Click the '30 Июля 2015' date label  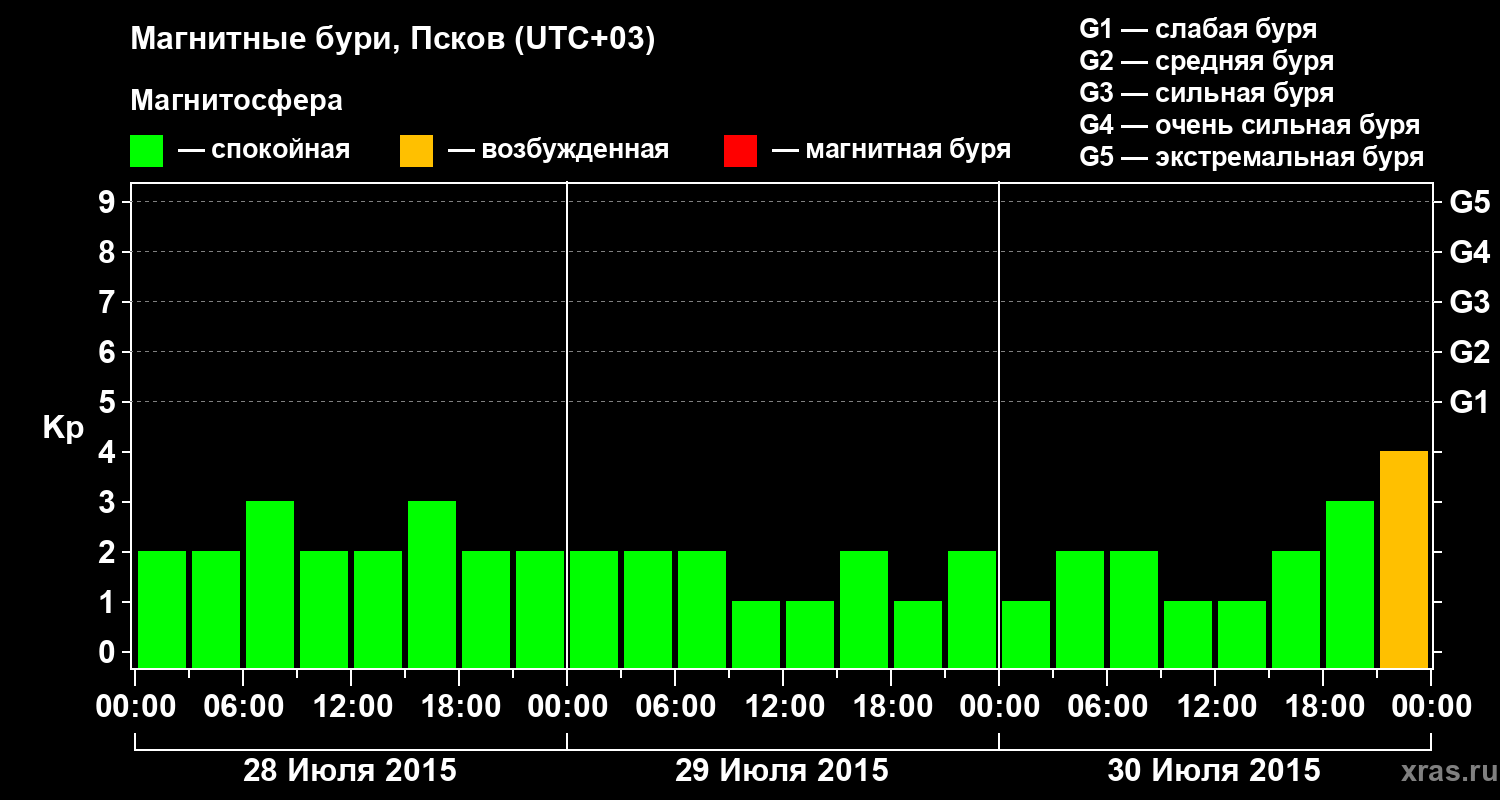1214,771
